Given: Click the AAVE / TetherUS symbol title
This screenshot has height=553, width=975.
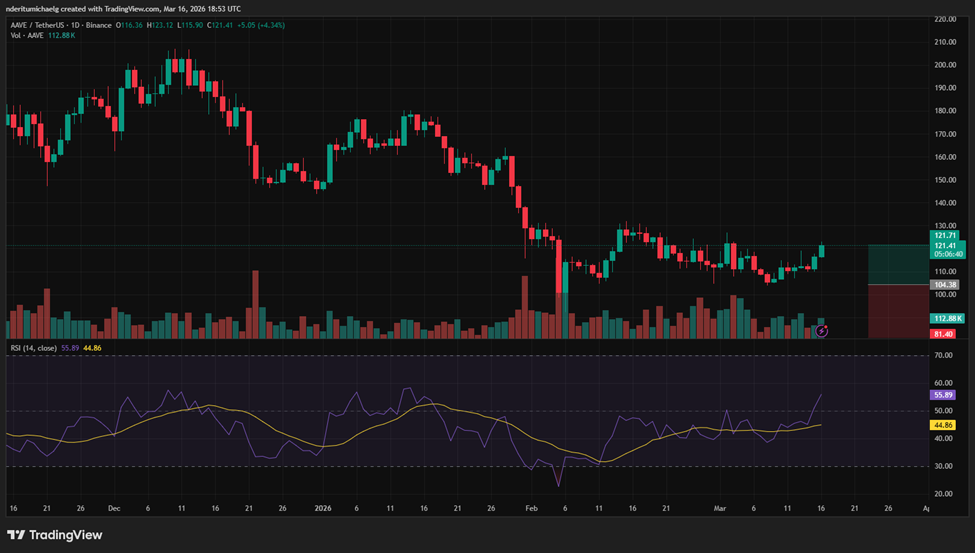Looking at the screenshot, I should click(50, 24).
